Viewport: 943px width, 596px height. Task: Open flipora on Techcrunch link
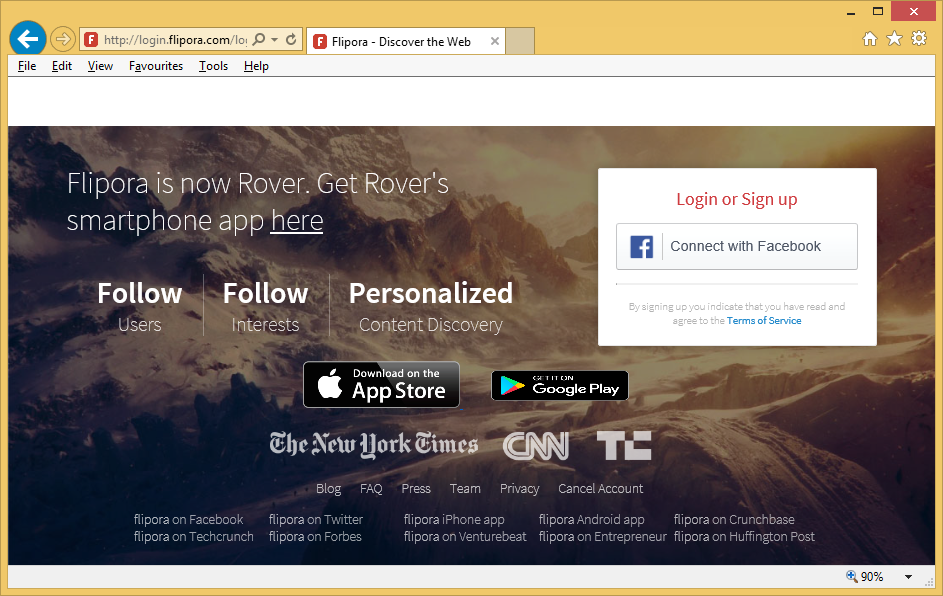point(194,536)
